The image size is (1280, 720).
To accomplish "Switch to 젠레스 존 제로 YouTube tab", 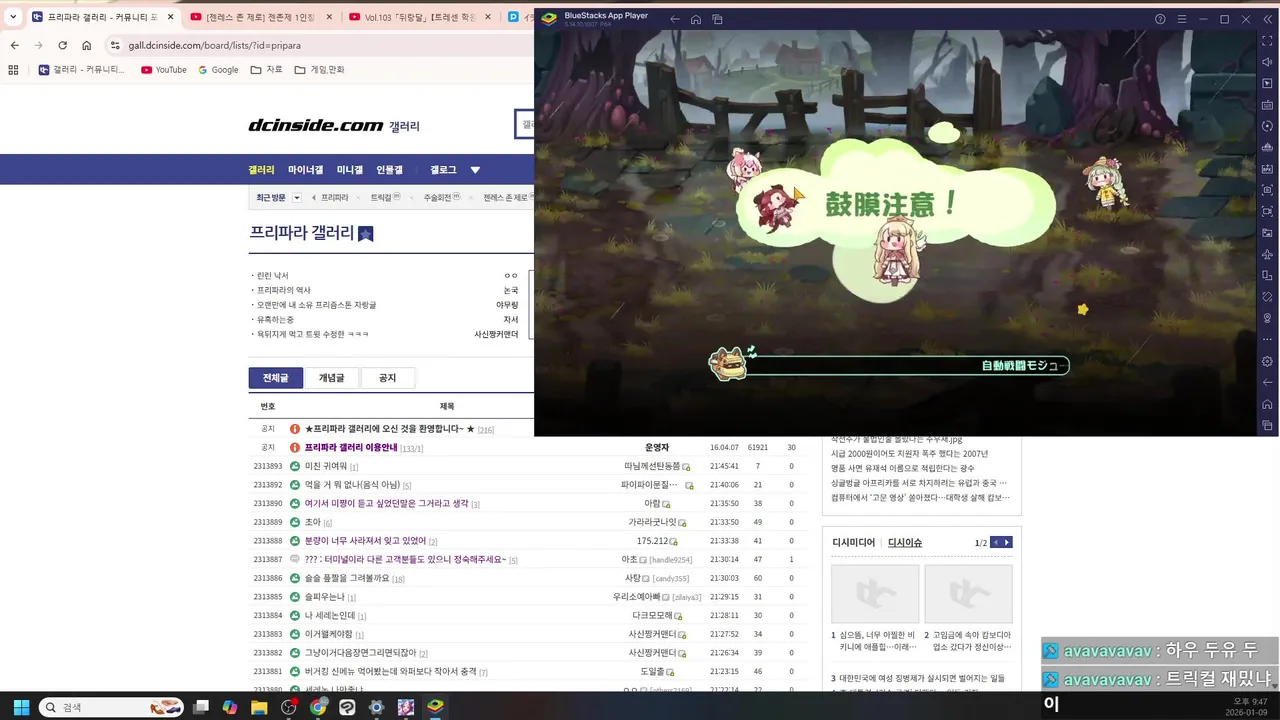I will 260,17.
